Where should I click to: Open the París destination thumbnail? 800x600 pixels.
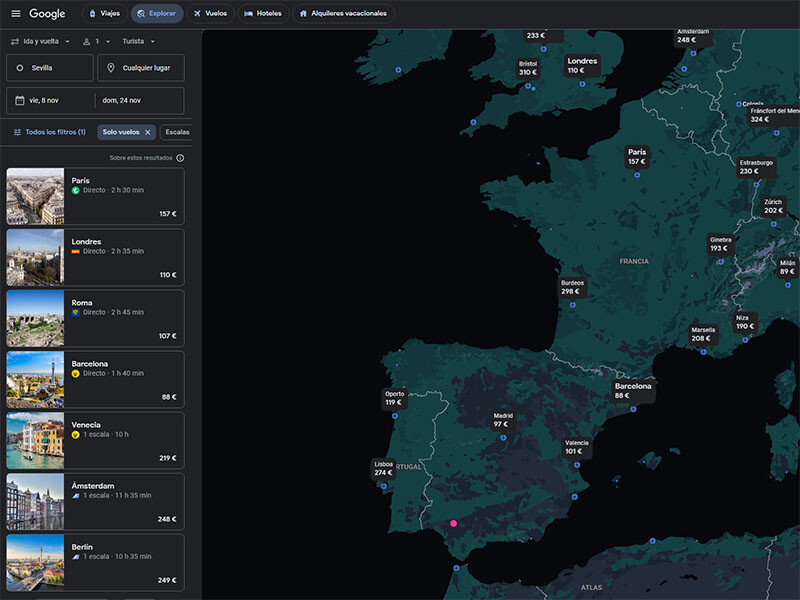point(35,196)
